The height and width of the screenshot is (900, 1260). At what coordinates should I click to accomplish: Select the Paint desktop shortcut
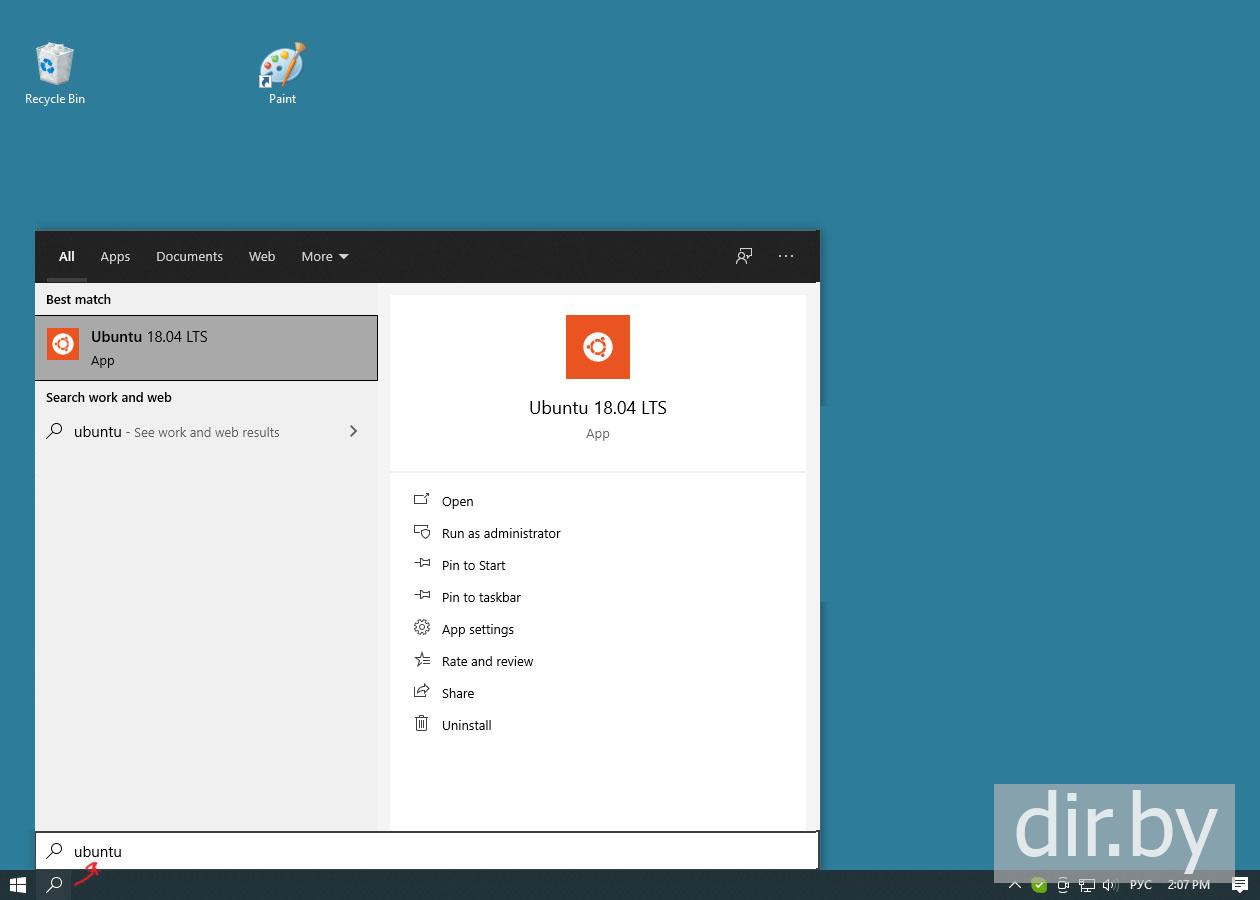coord(282,73)
